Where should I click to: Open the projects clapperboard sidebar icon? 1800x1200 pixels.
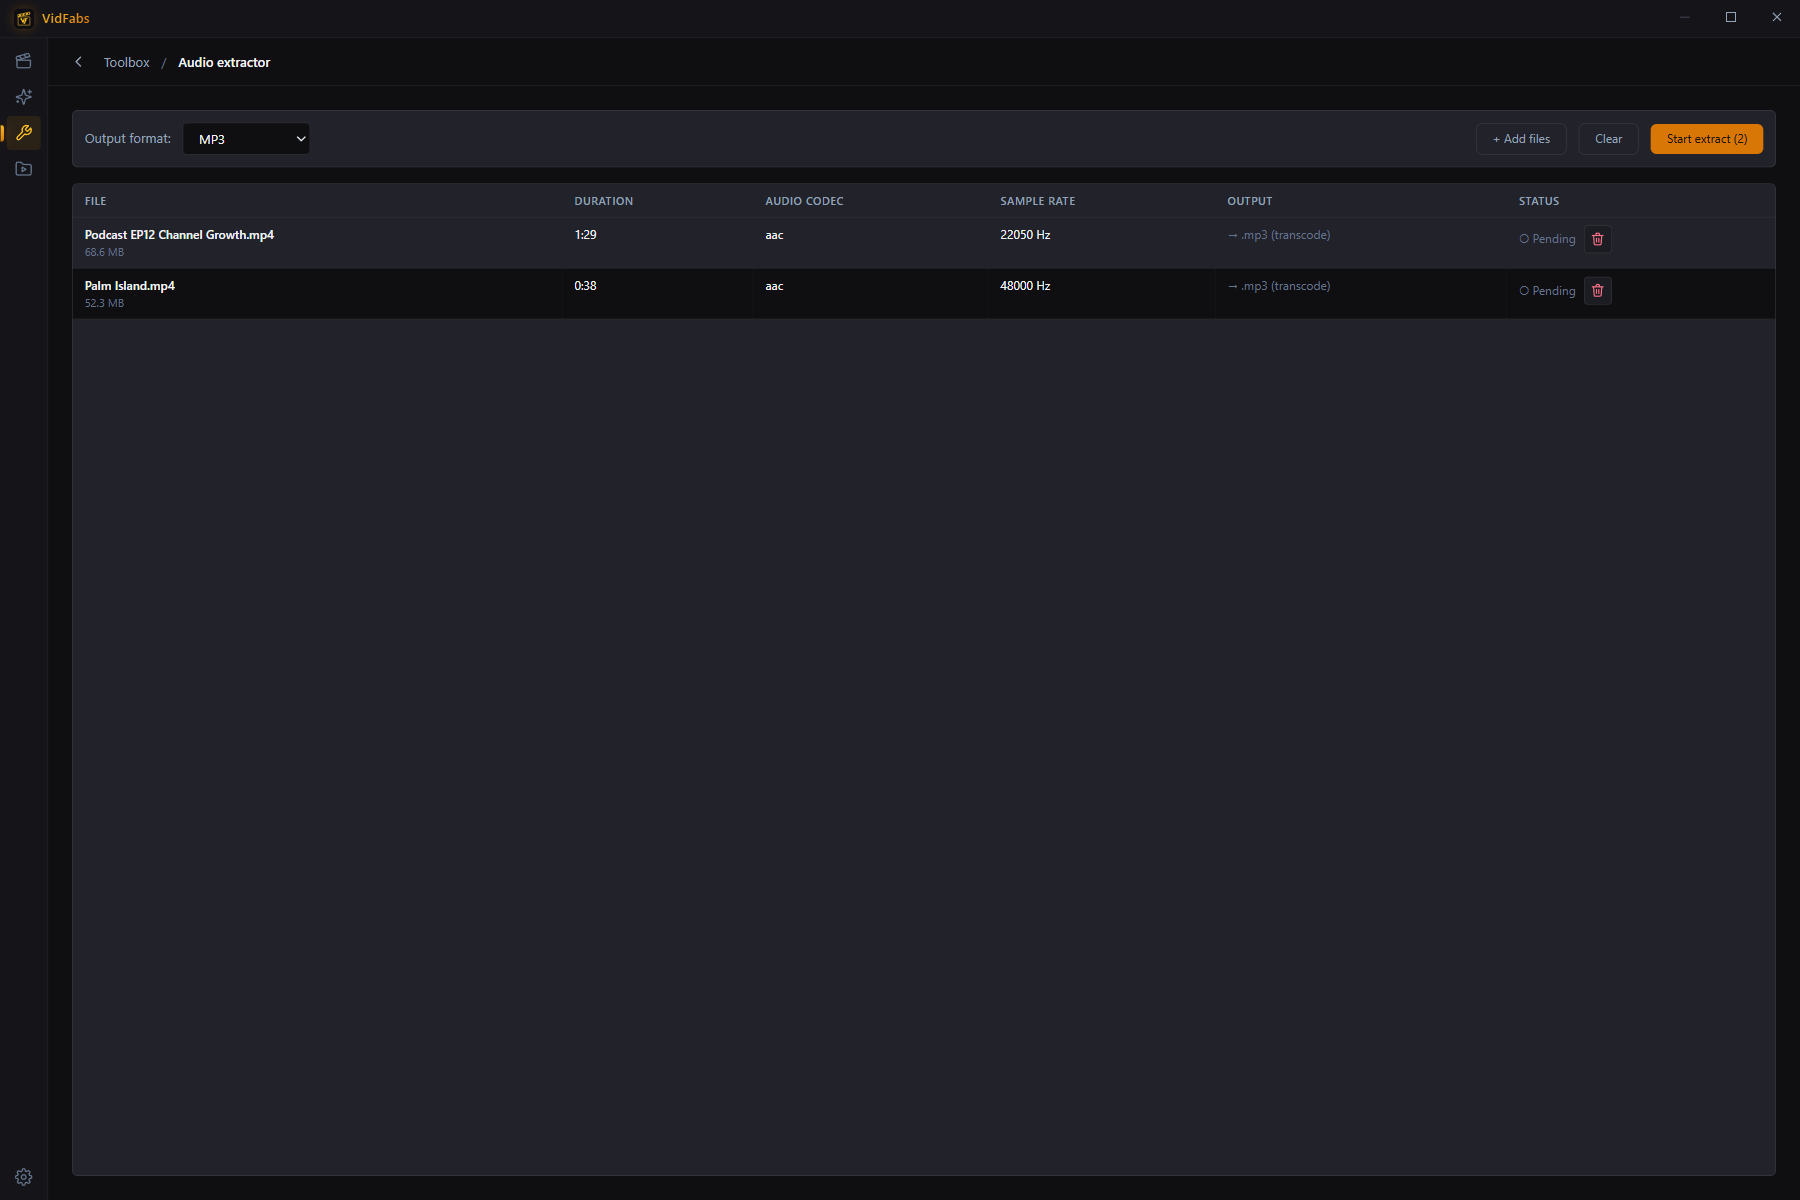[x=24, y=61]
